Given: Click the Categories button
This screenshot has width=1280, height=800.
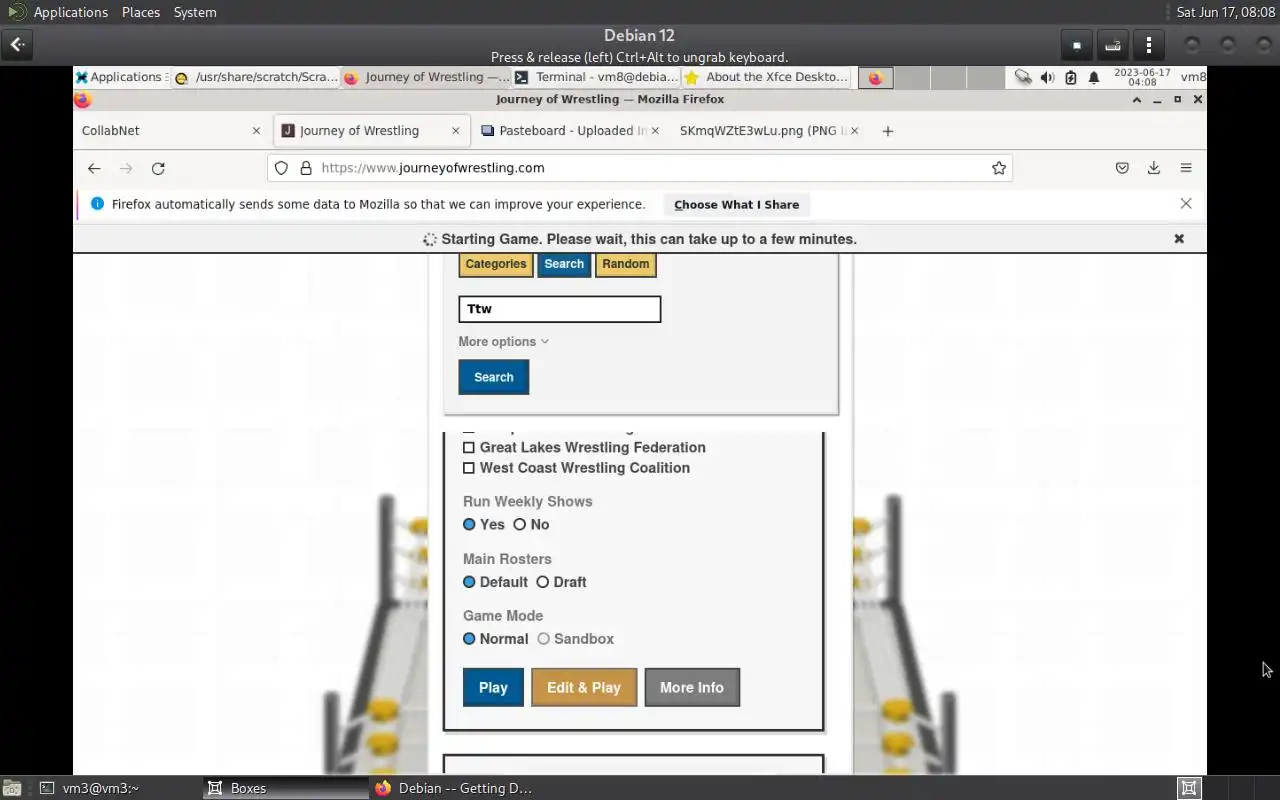Looking at the screenshot, I should [x=496, y=264].
